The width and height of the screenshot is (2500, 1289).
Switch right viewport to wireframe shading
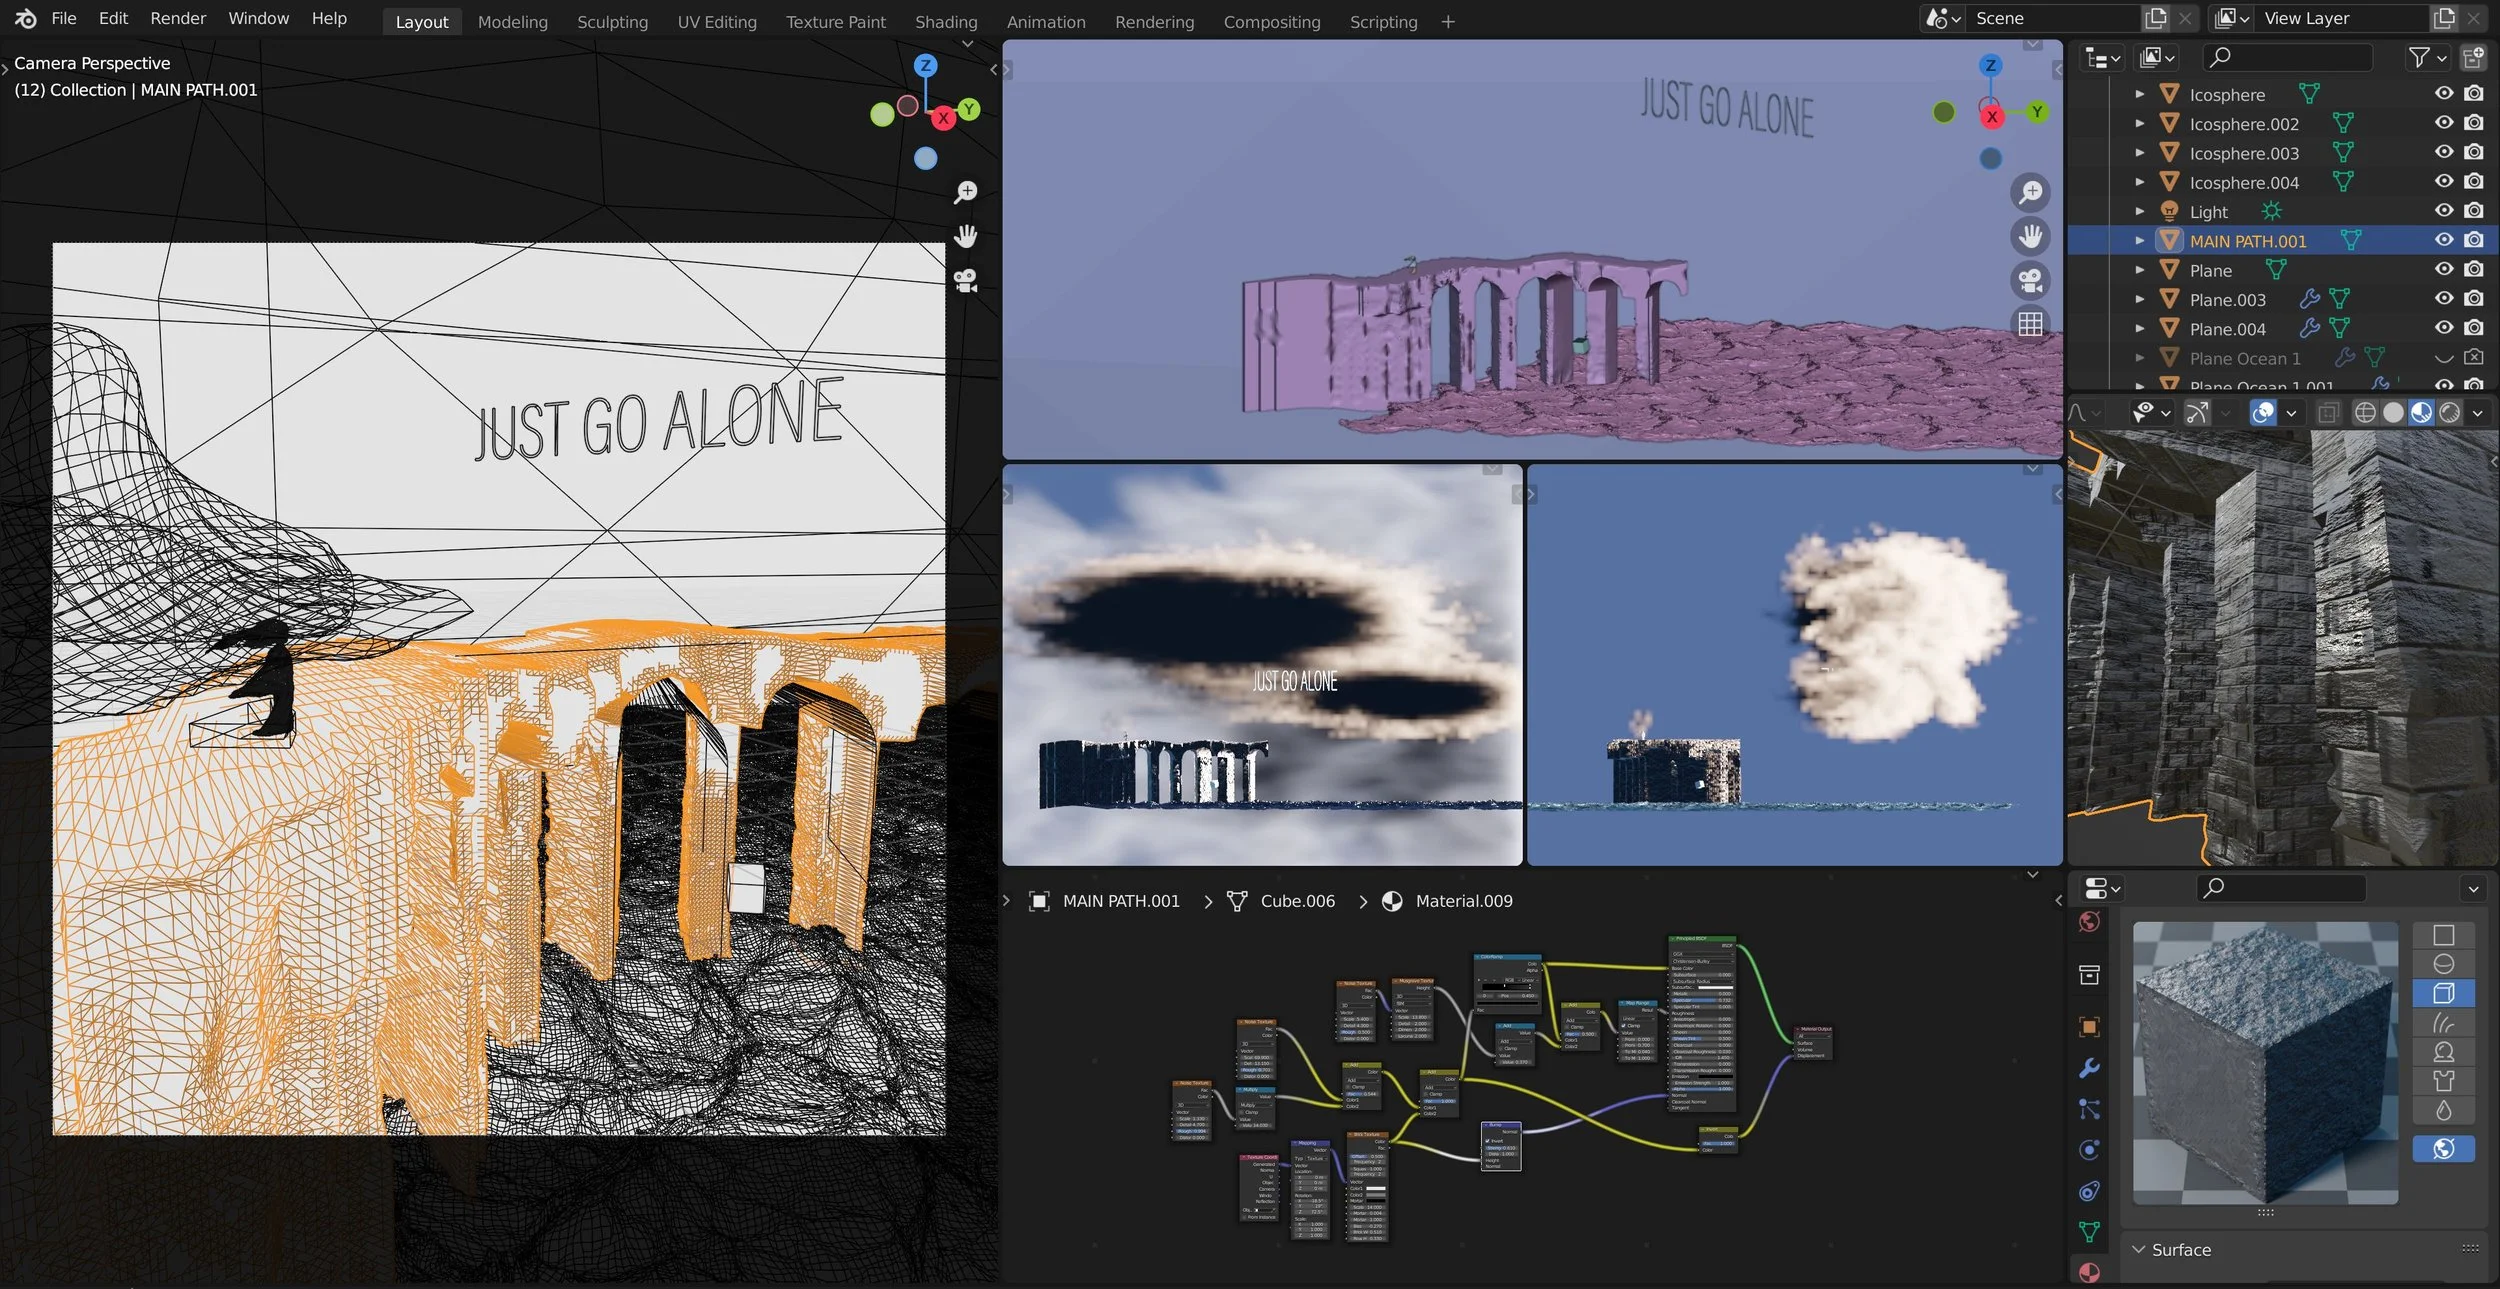click(x=2364, y=413)
